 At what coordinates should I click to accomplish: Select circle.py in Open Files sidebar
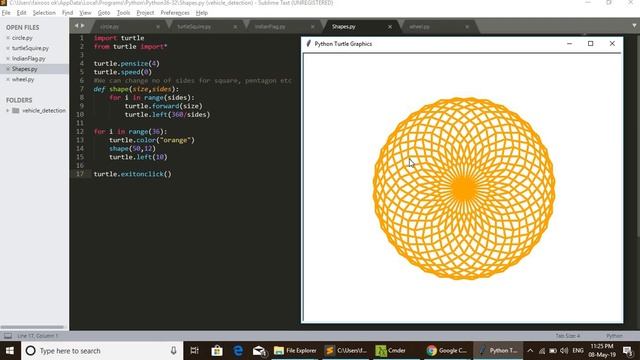(x=22, y=38)
